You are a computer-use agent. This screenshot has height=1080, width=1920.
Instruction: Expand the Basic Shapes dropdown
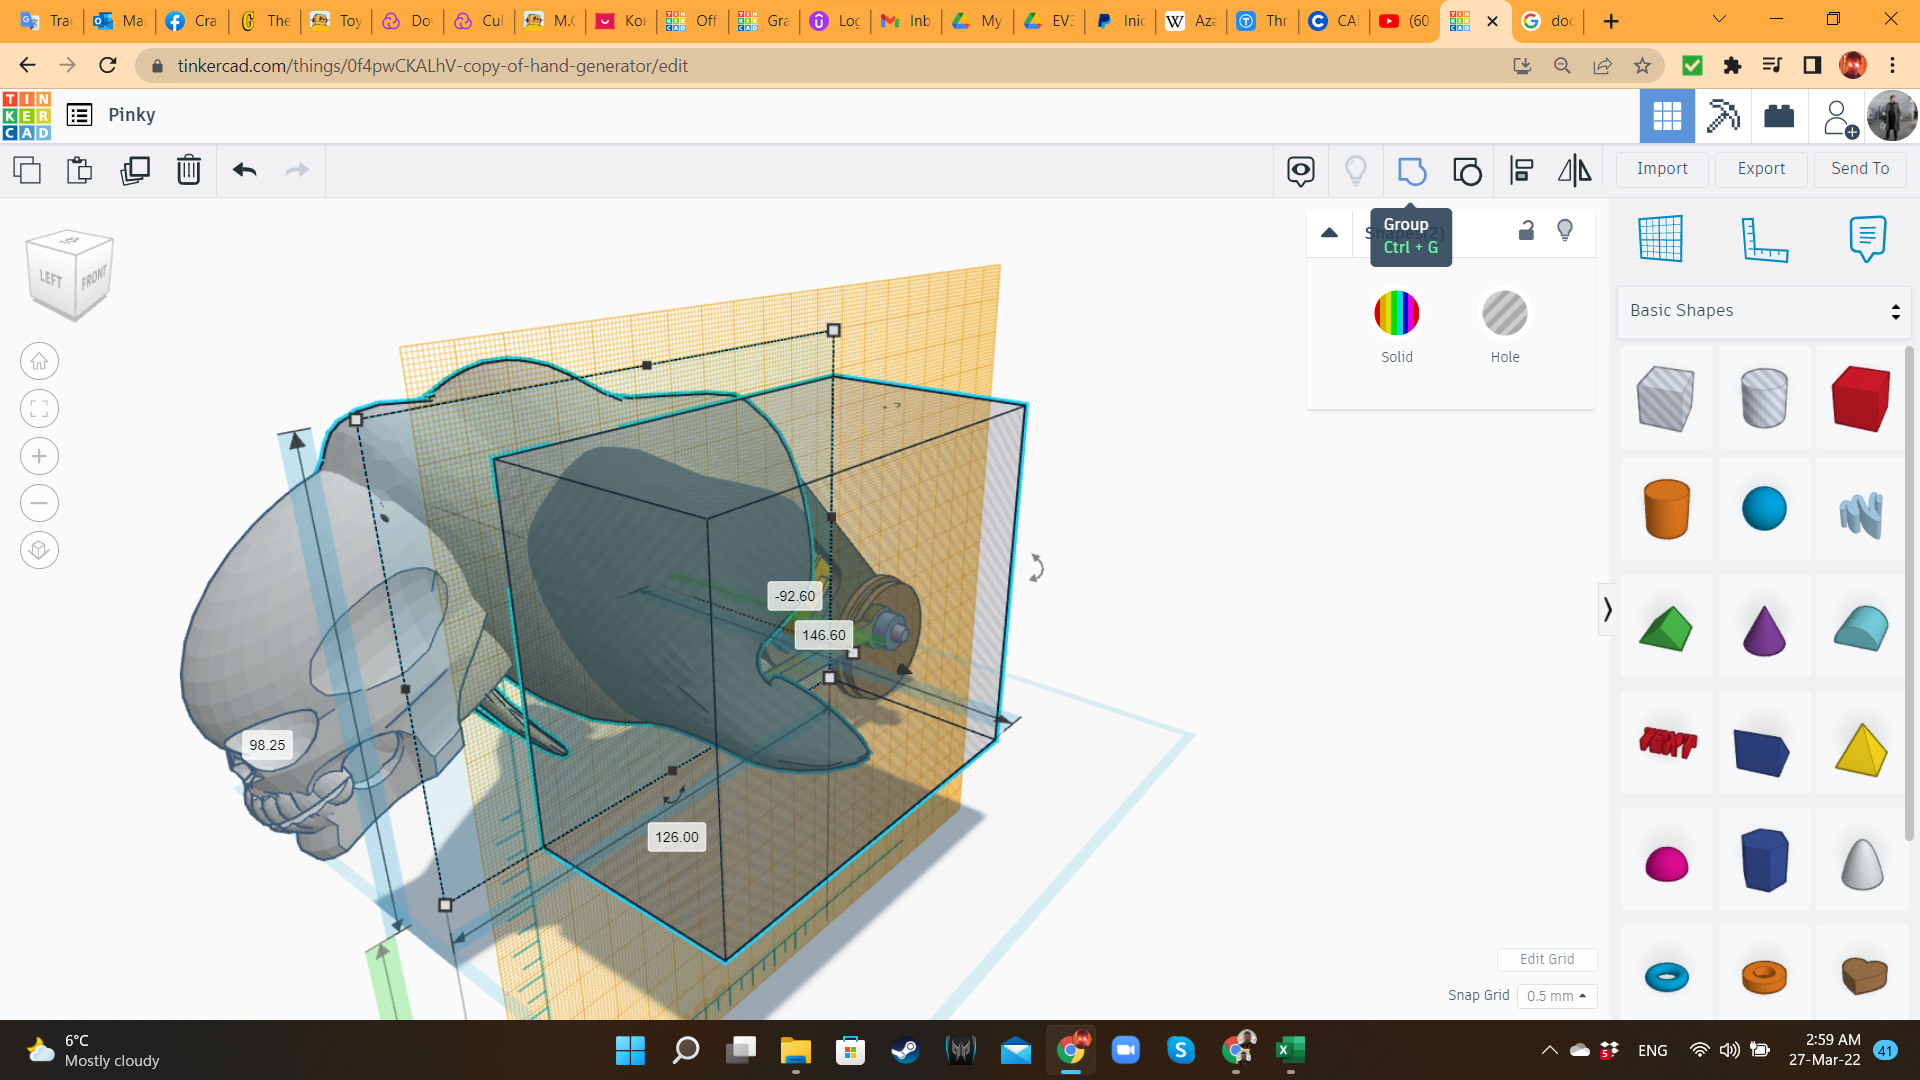click(x=1764, y=311)
